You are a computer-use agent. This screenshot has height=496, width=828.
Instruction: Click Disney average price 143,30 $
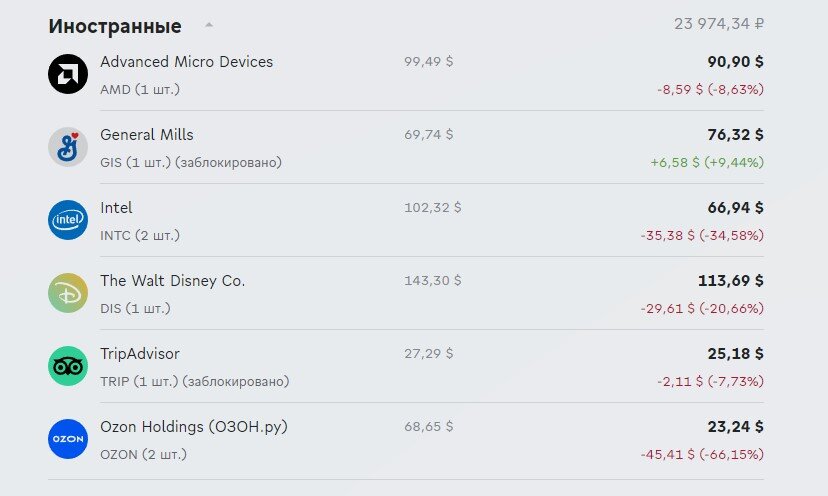point(432,280)
